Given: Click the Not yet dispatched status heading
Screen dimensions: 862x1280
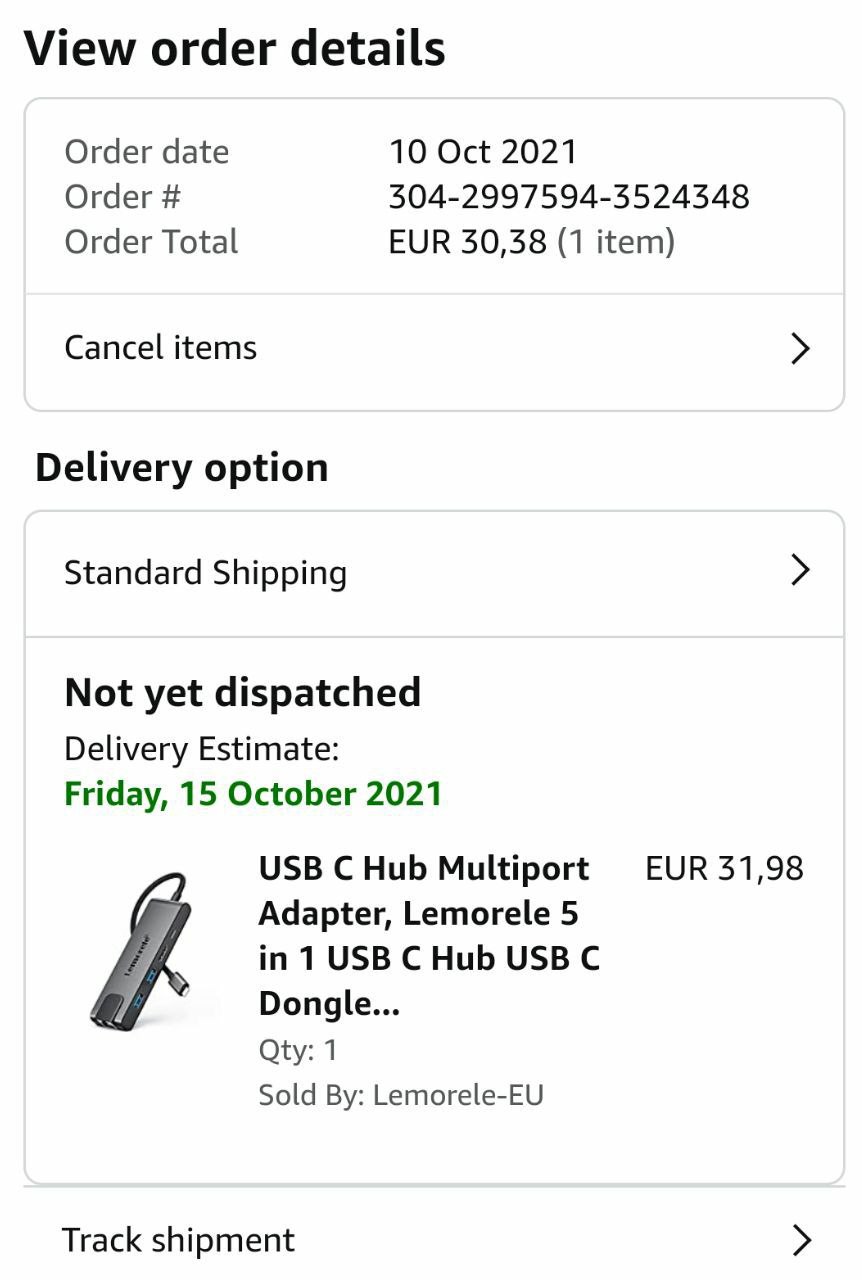Looking at the screenshot, I should 243,692.
